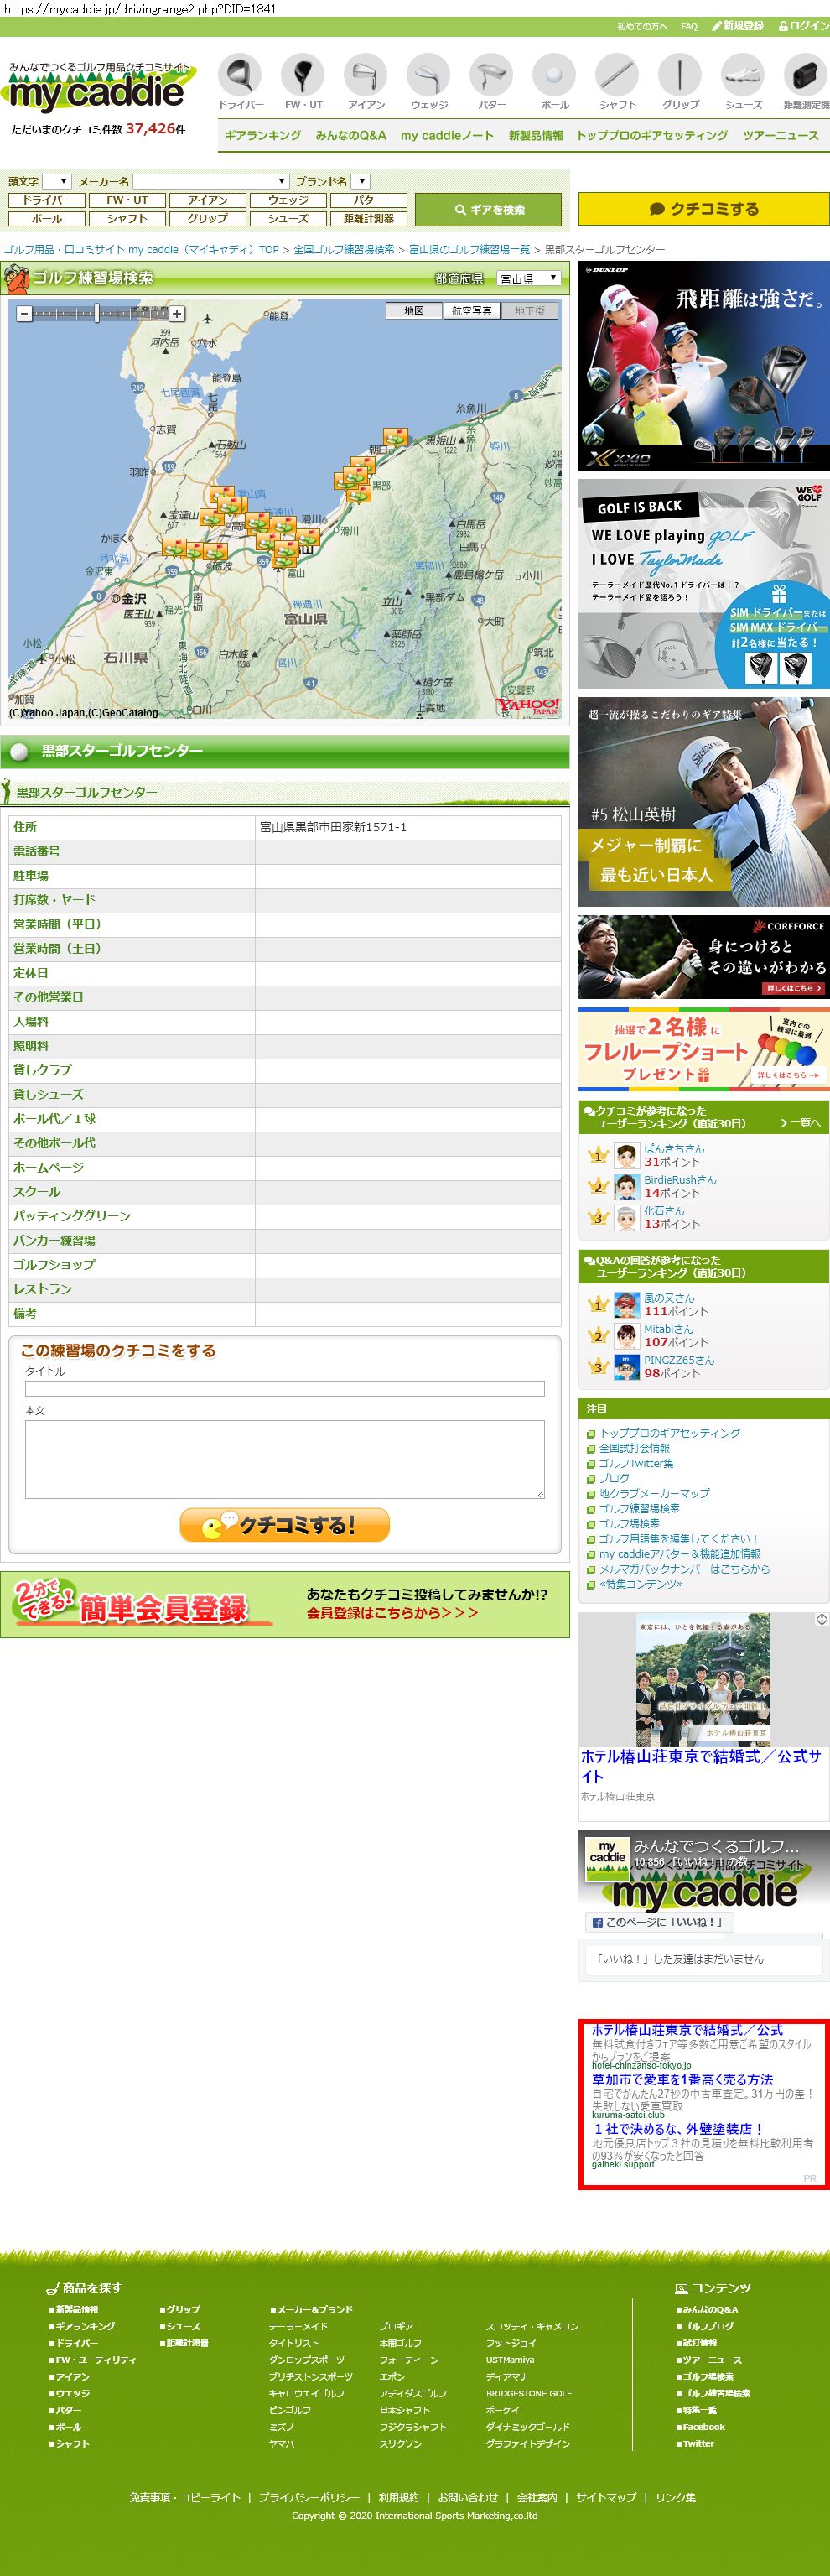Open ギアランキング menu item
The image size is (830, 2576).
click(x=262, y=136)
